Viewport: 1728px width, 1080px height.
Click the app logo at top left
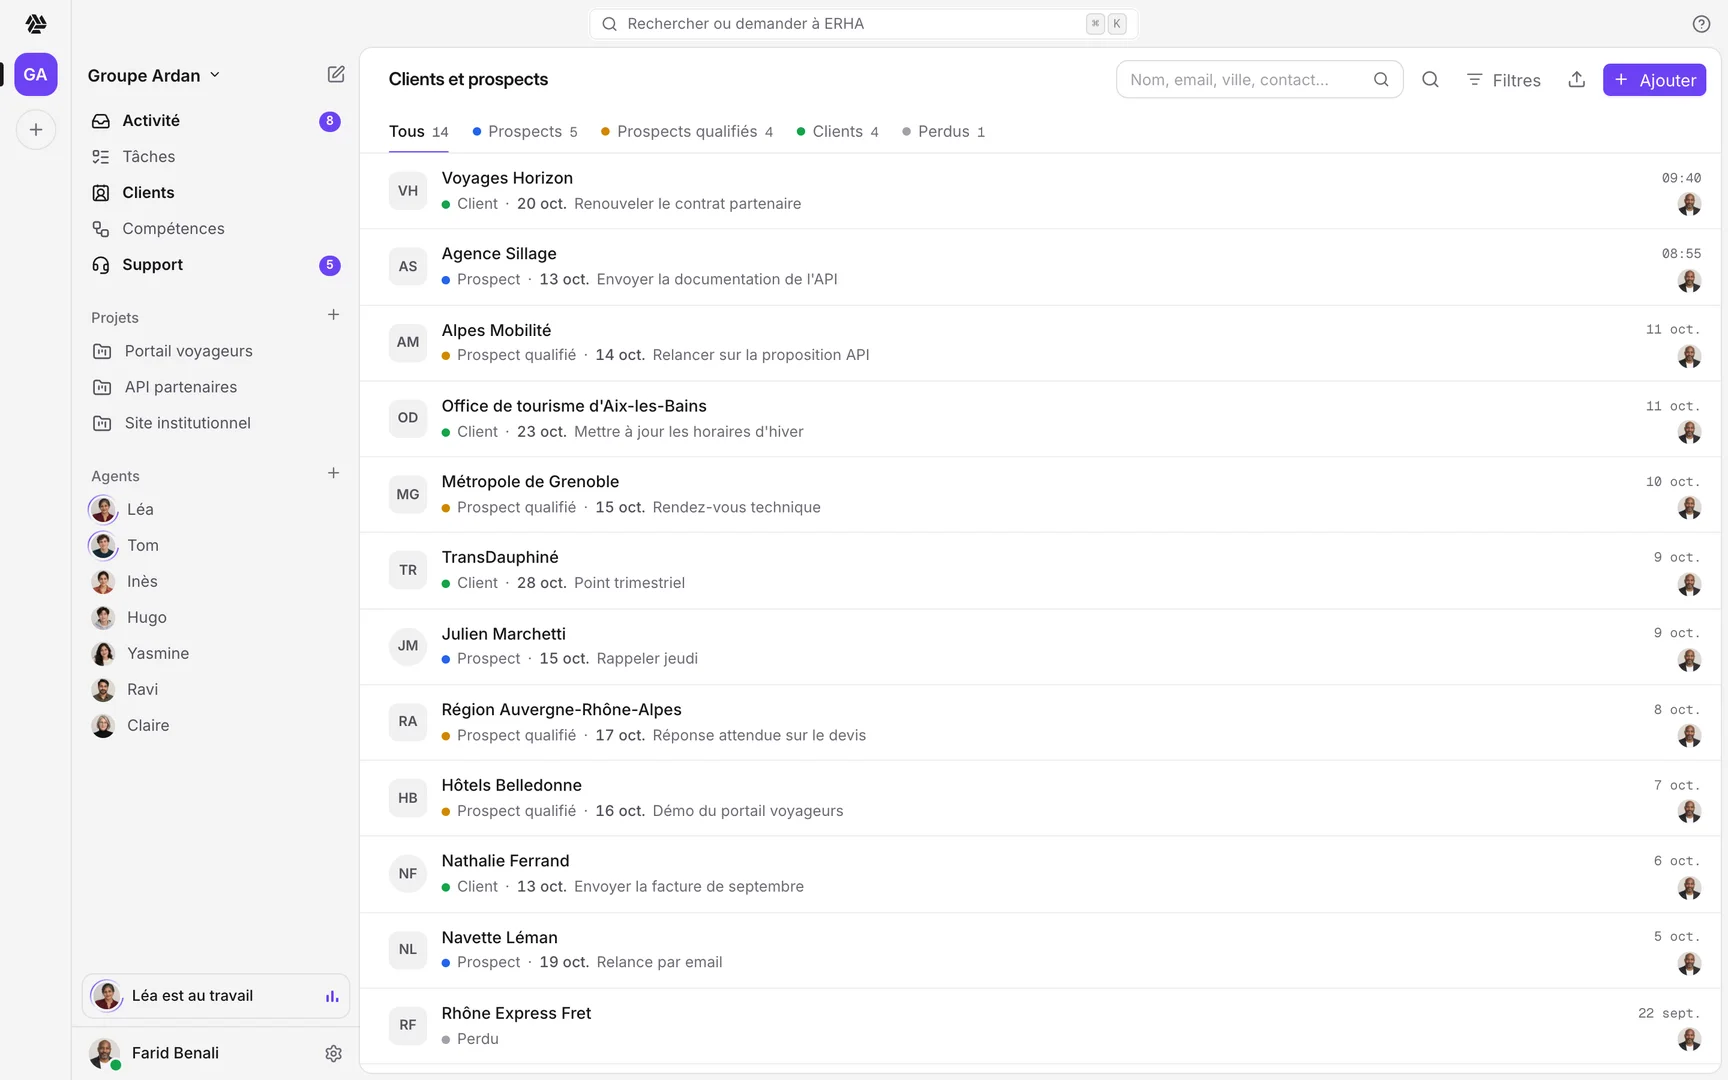[x=36, y=23]
